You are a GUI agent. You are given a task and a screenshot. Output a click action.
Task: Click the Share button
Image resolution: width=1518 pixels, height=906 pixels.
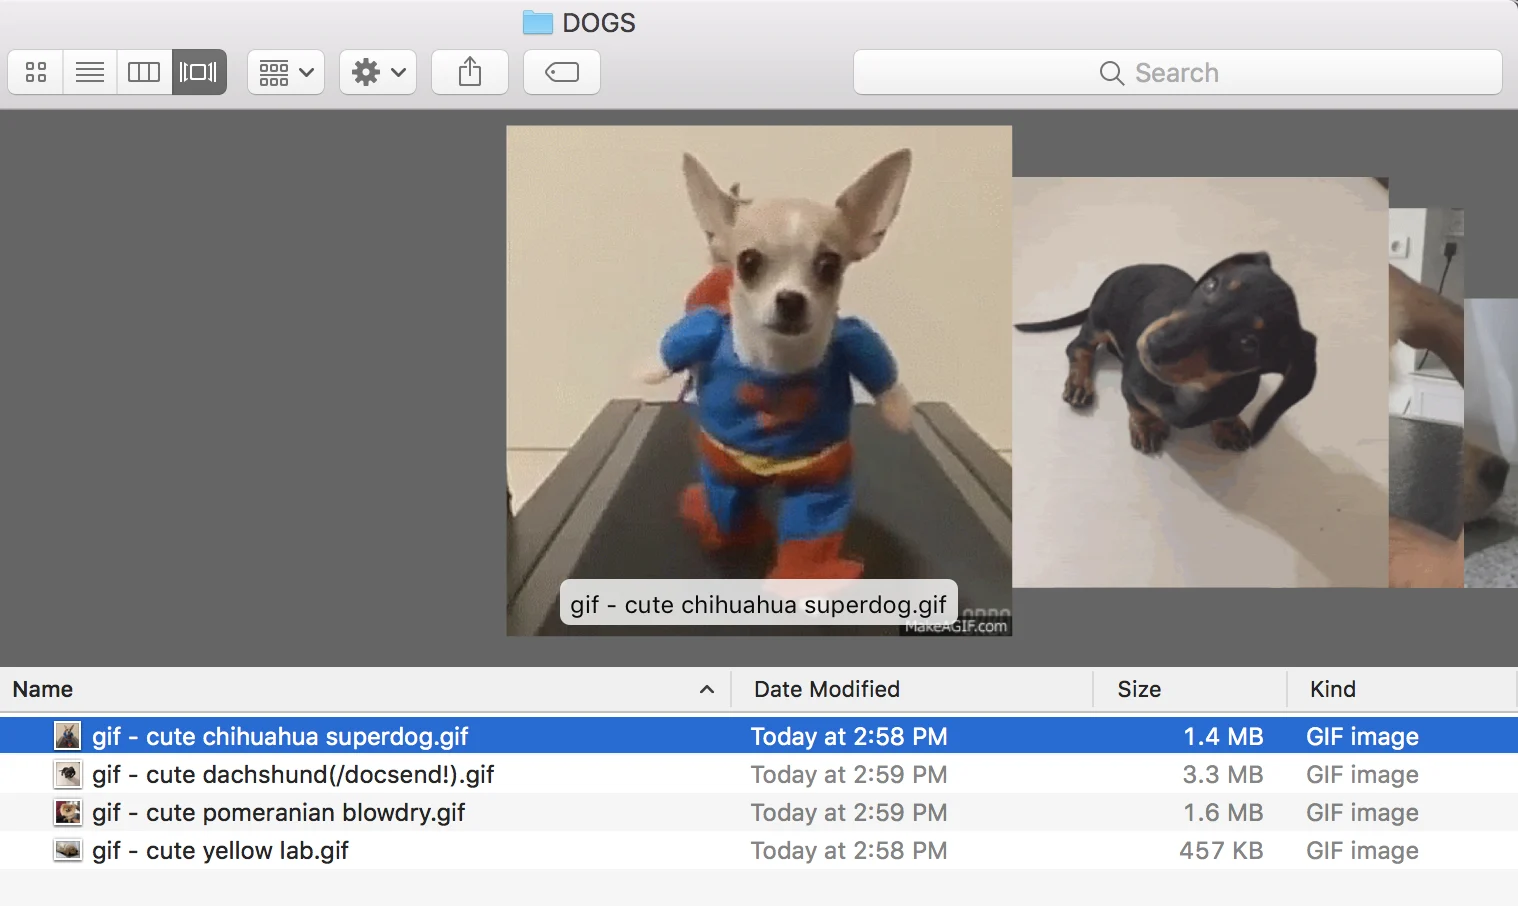[470, 72]
